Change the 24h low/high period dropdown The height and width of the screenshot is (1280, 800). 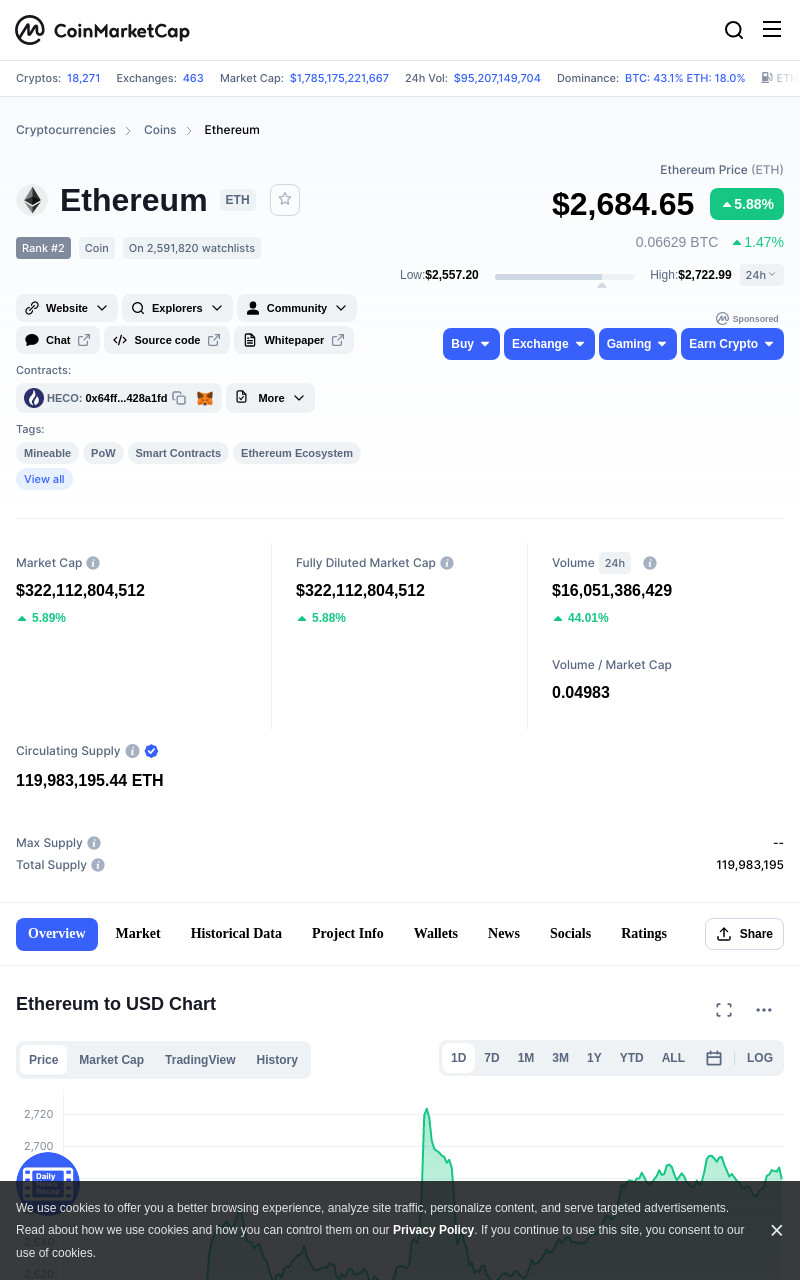(762, 275)
